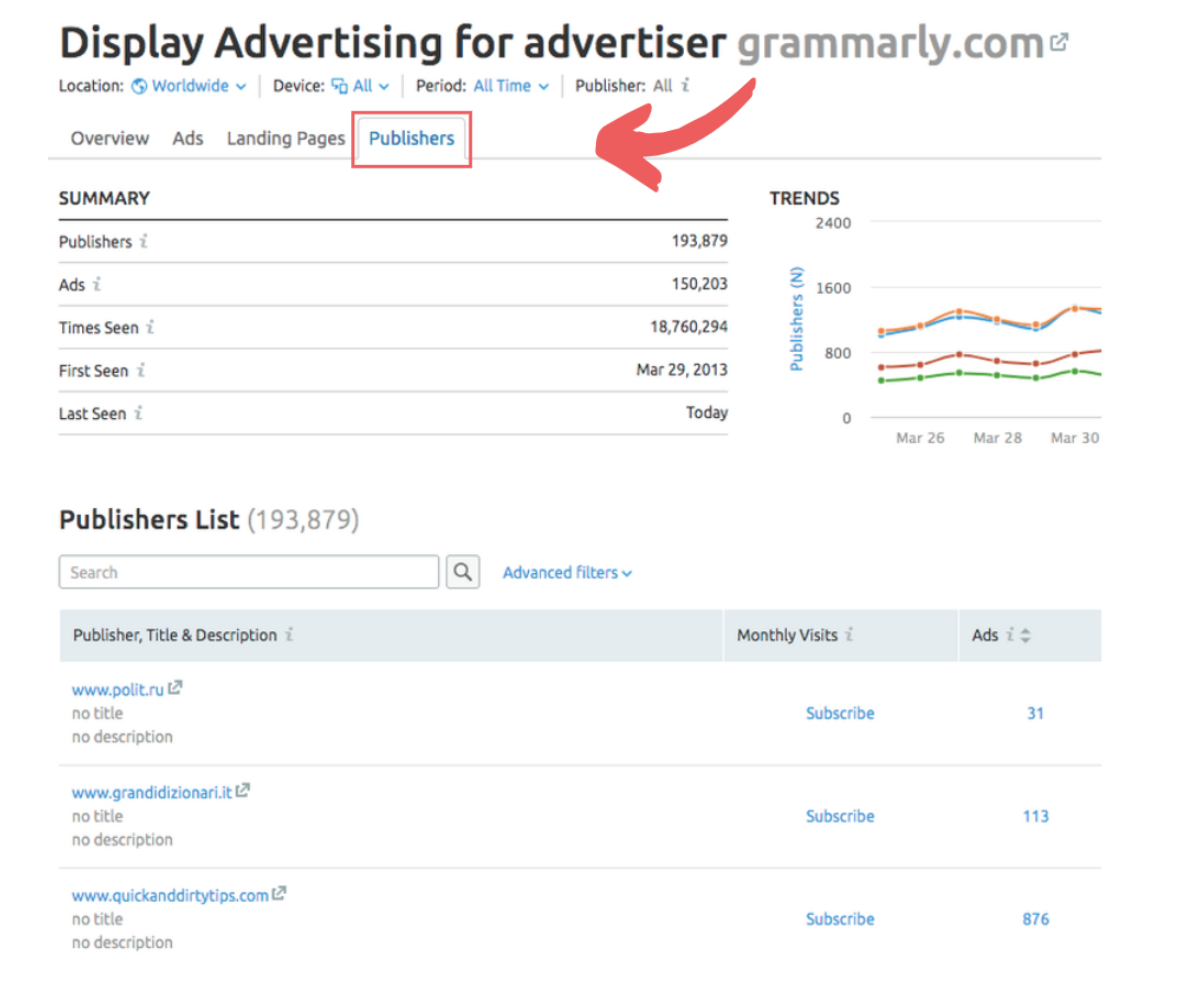Click the magnifier search button
1184x994 pixels.
click(463, 572)
